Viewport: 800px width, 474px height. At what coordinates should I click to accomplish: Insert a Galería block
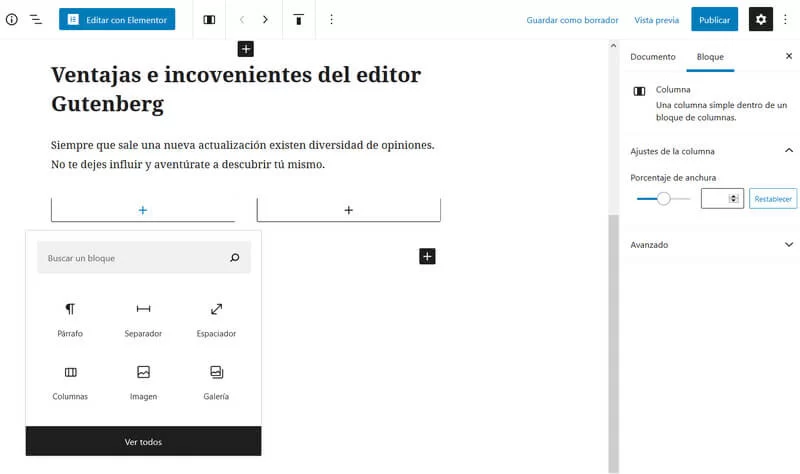pyautogui.click(x=216, y=383)
